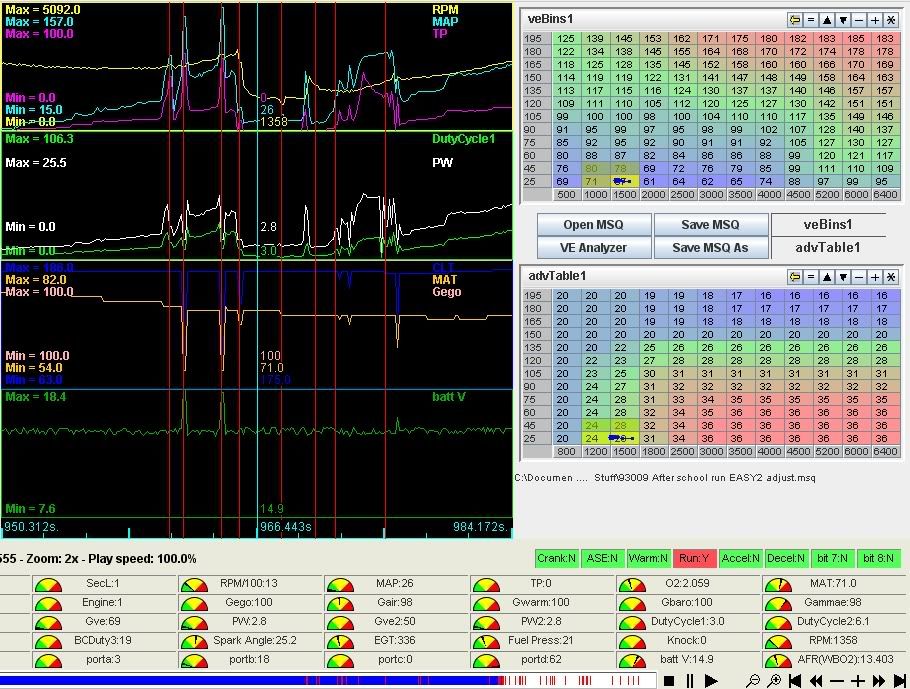Increment selected cells in advTable1 toolbar

tap(874, 277)
